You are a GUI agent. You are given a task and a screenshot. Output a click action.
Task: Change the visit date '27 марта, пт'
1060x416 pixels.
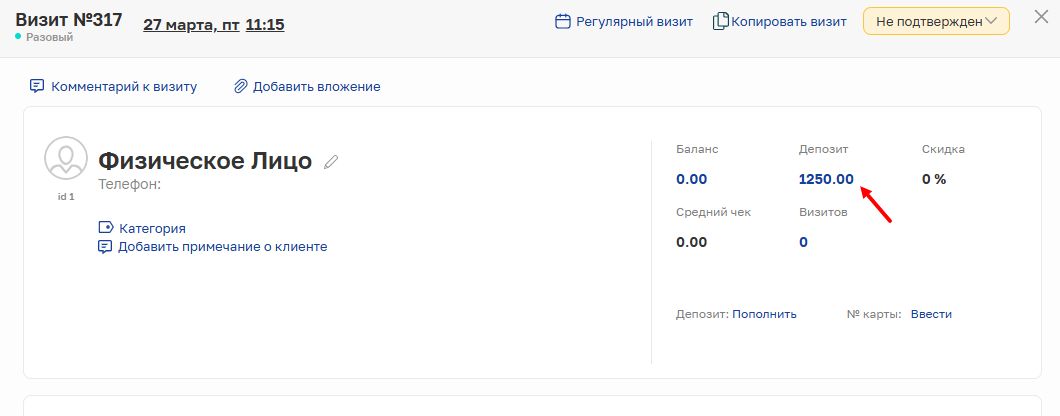coord(191,24)
